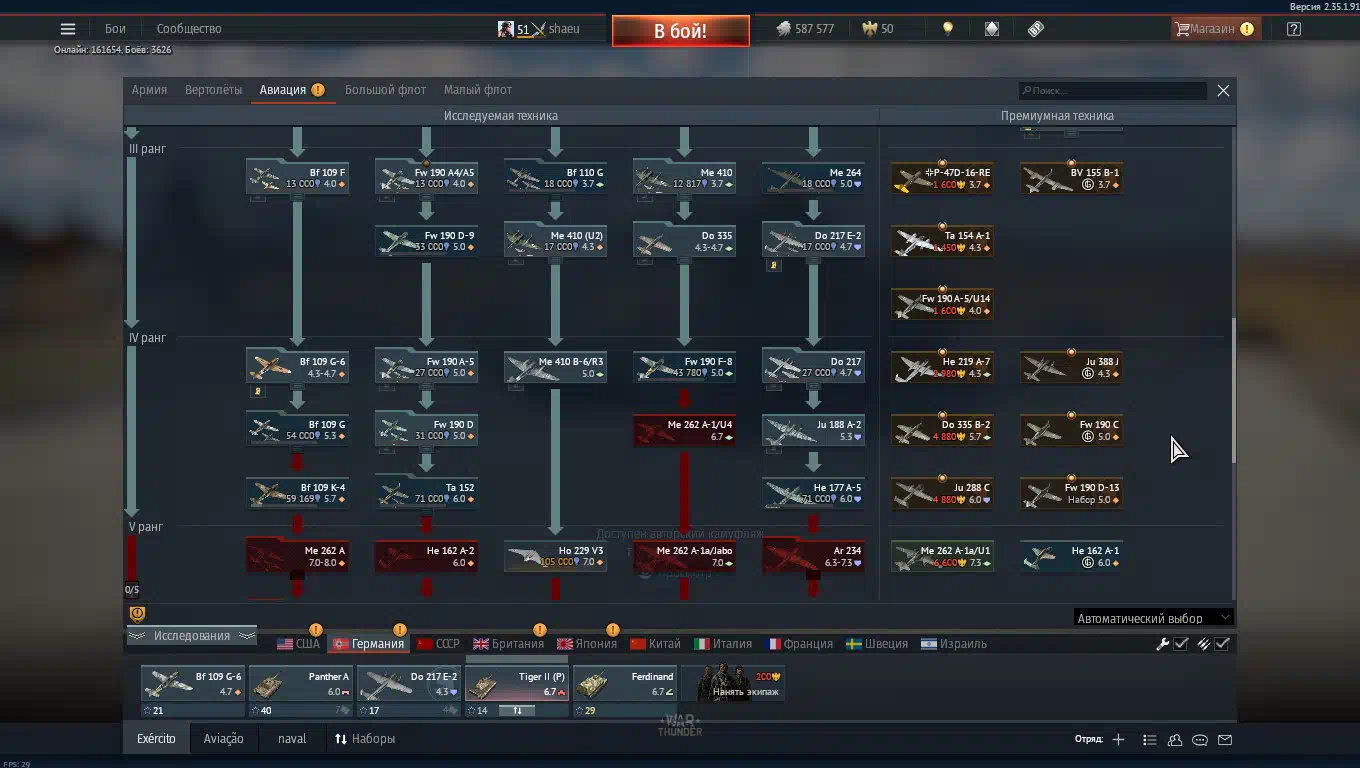Viewport: 1360px width, 768px height.
Task: Select premium Ju 388 J card
Action: 1072,367
